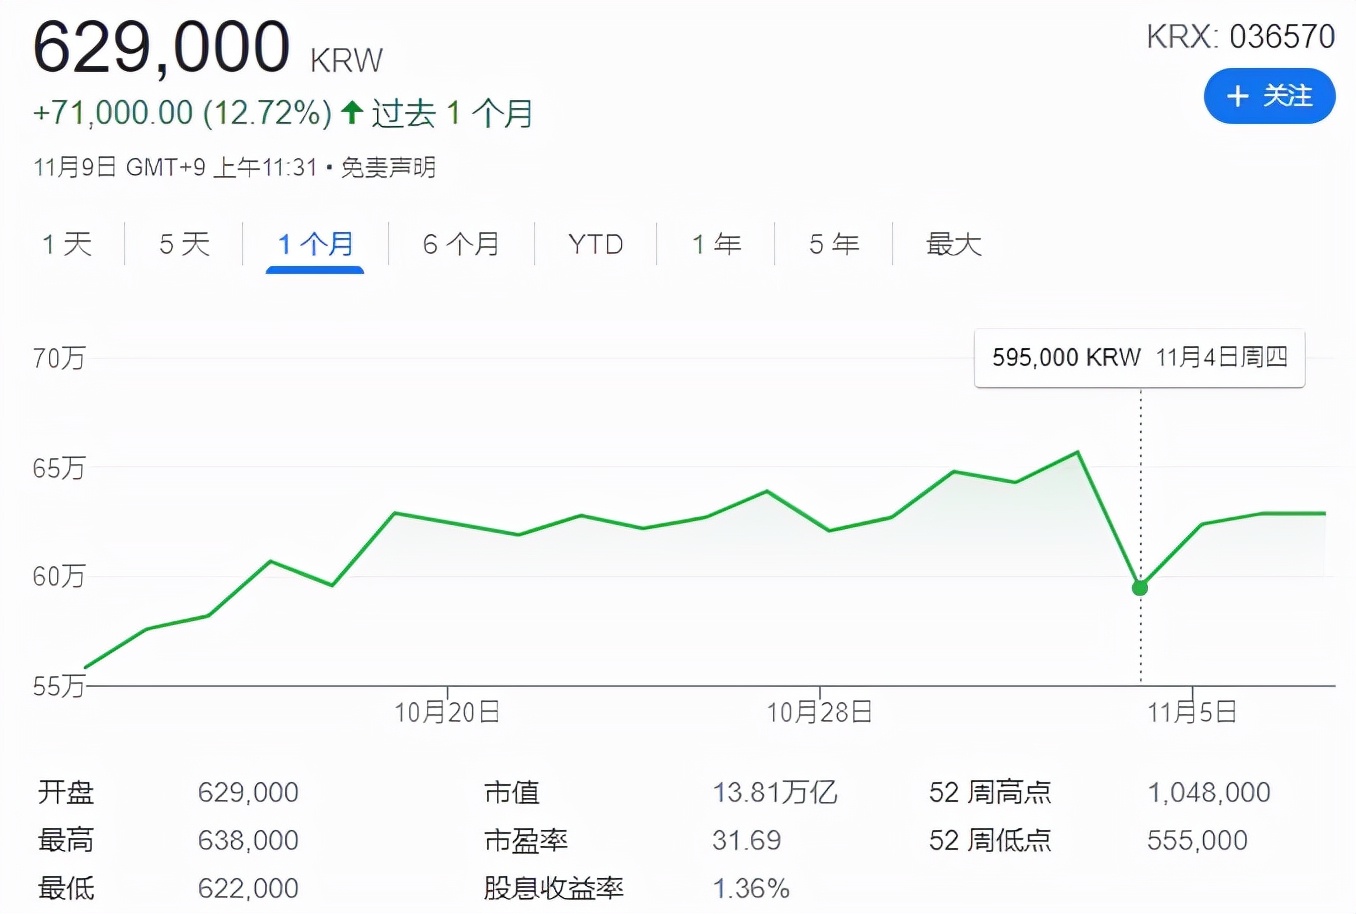Image resolution: width=1356 pixels, height=914 pixels.
Task: Follow the stock via the 关注 button
Action: click(x=1269, y=97)
